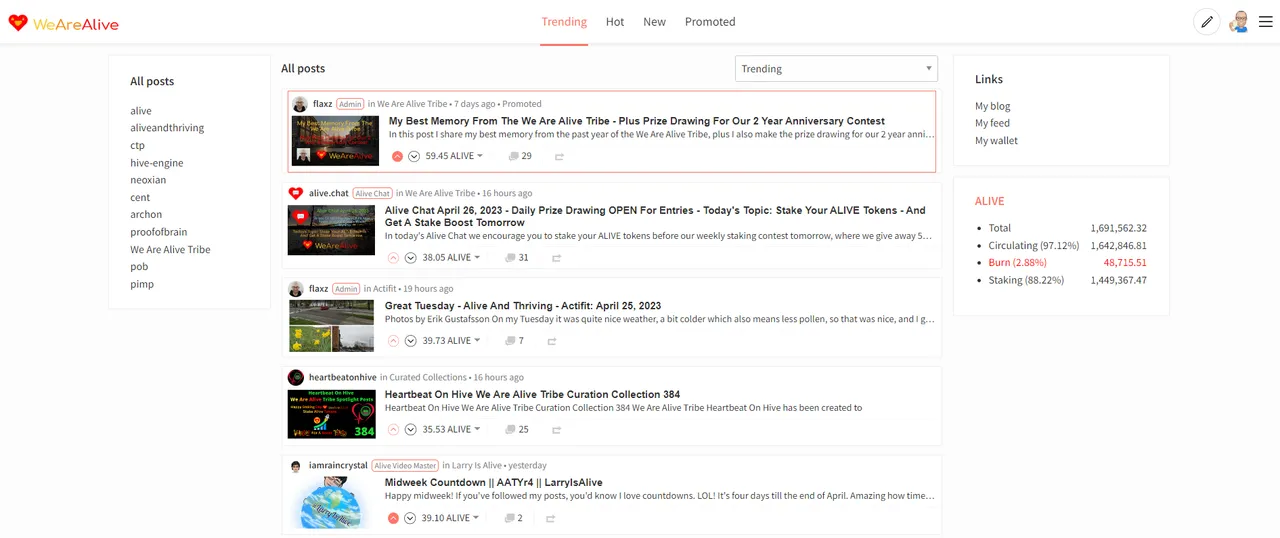Open comments (29) on 'My Best Memory' post
The width and height of the screenshot is (1280, 538).
coord(520,156)
